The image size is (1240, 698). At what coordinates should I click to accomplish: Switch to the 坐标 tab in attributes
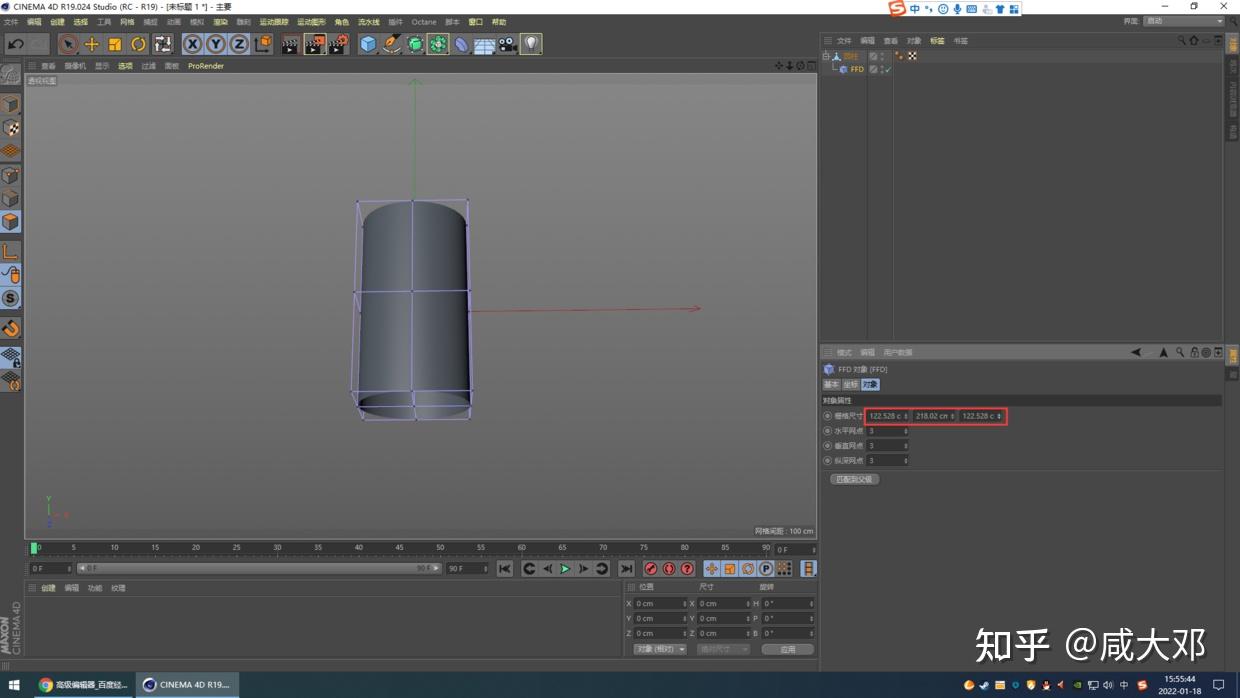coord(850,384)
